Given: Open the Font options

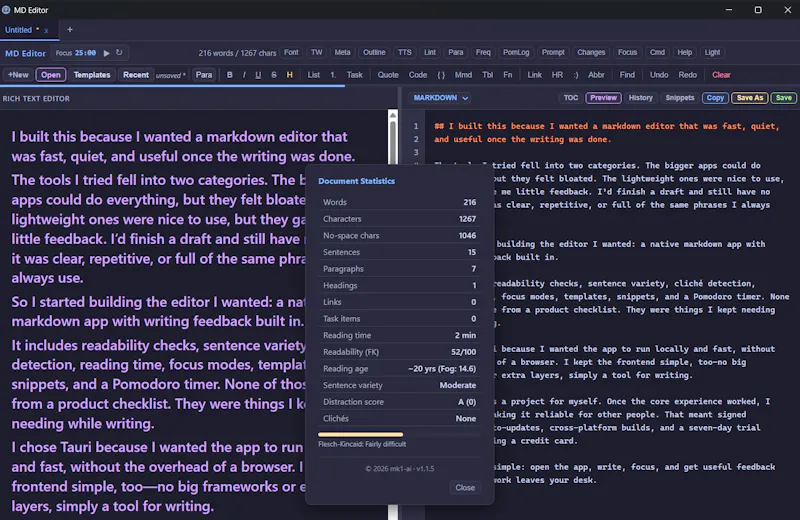Looking at the screenshot, I should 291,53.
